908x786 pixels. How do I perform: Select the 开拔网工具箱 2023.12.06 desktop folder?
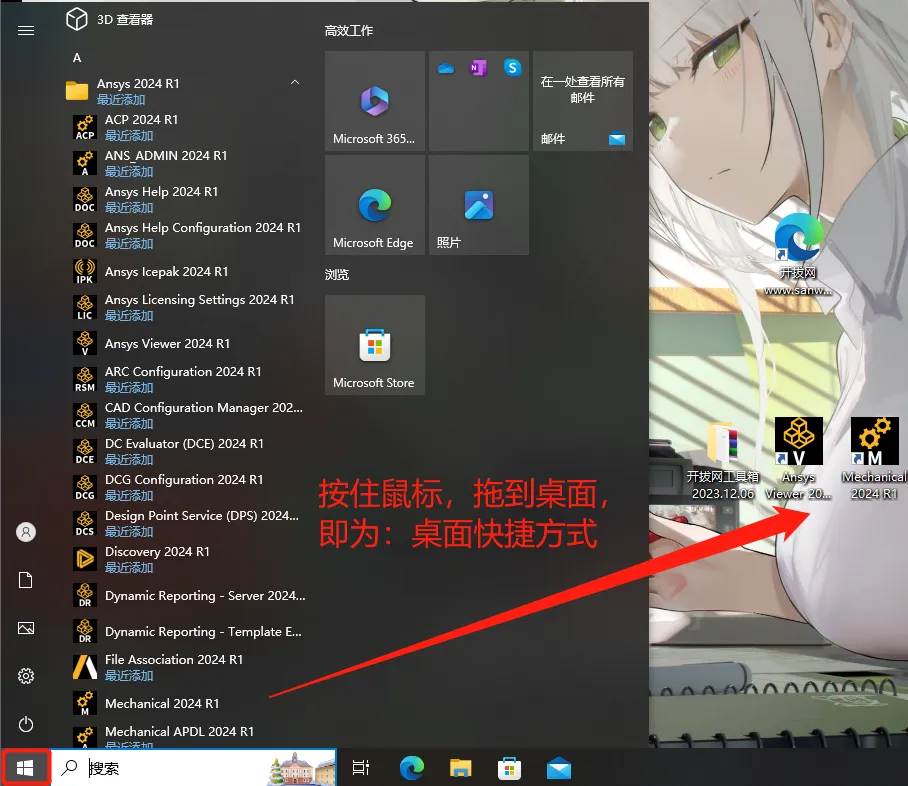723,461
